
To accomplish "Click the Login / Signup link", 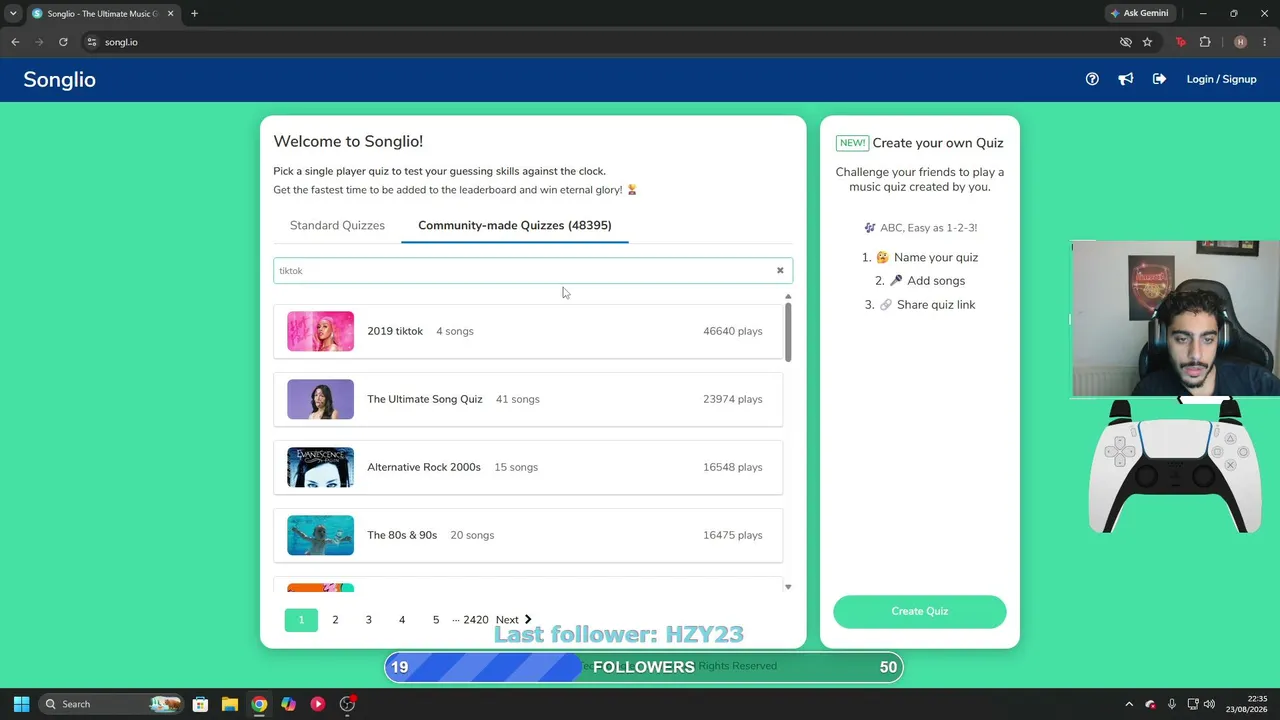I will 1221,79.
